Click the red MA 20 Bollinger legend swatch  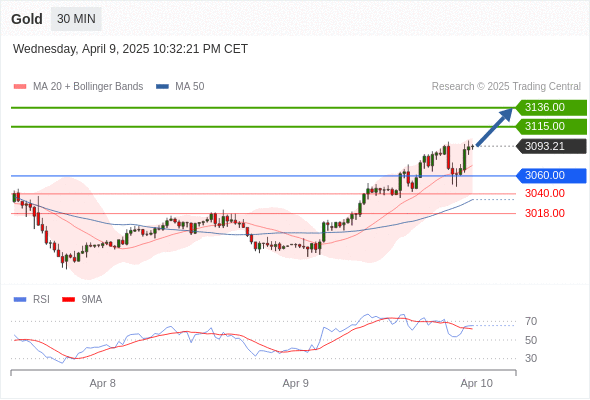point(20,87)
